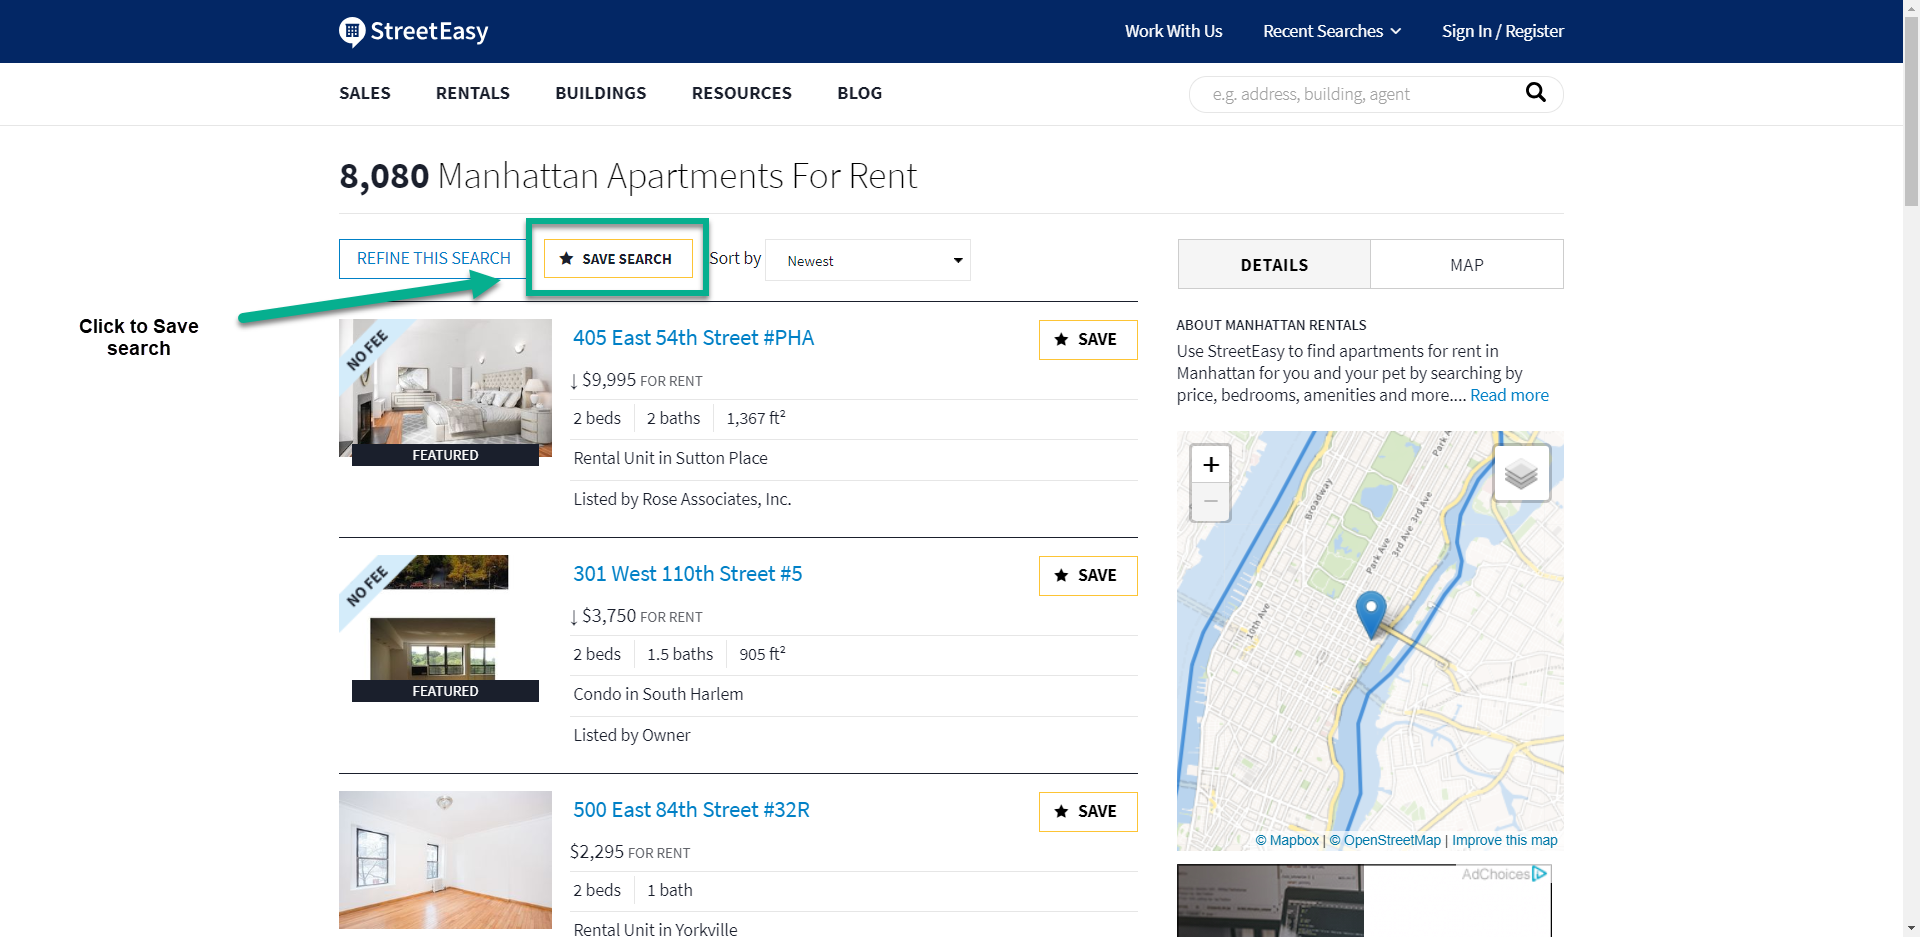This screenshot has width=1920, height=937.
Task: Open the 405 East 54th Street bedroom photo
Action: coord(445,388)
